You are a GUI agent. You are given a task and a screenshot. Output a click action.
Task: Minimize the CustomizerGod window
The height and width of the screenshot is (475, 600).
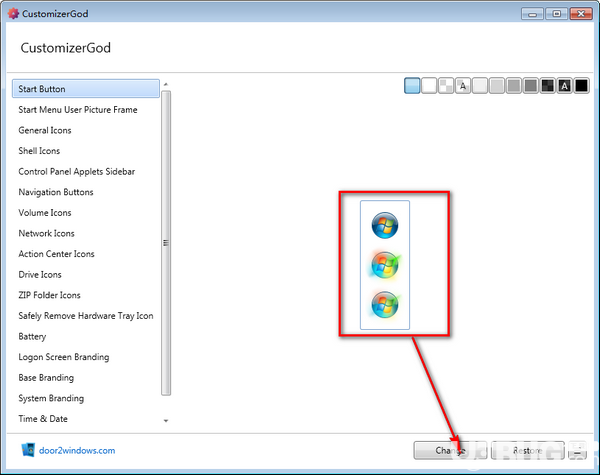[x=532, y=14]
